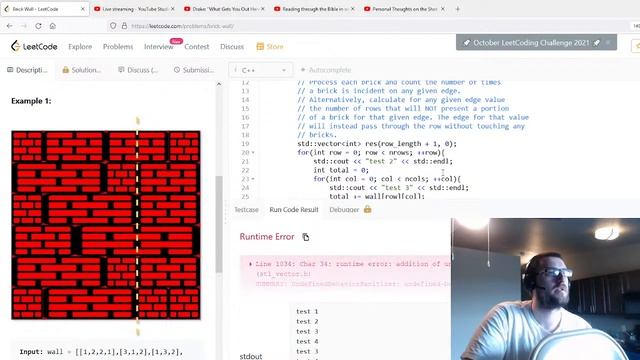This screenshot has height=360, width=640.
Task: Select the Run Code Result tab
Action: pos(294,210)
